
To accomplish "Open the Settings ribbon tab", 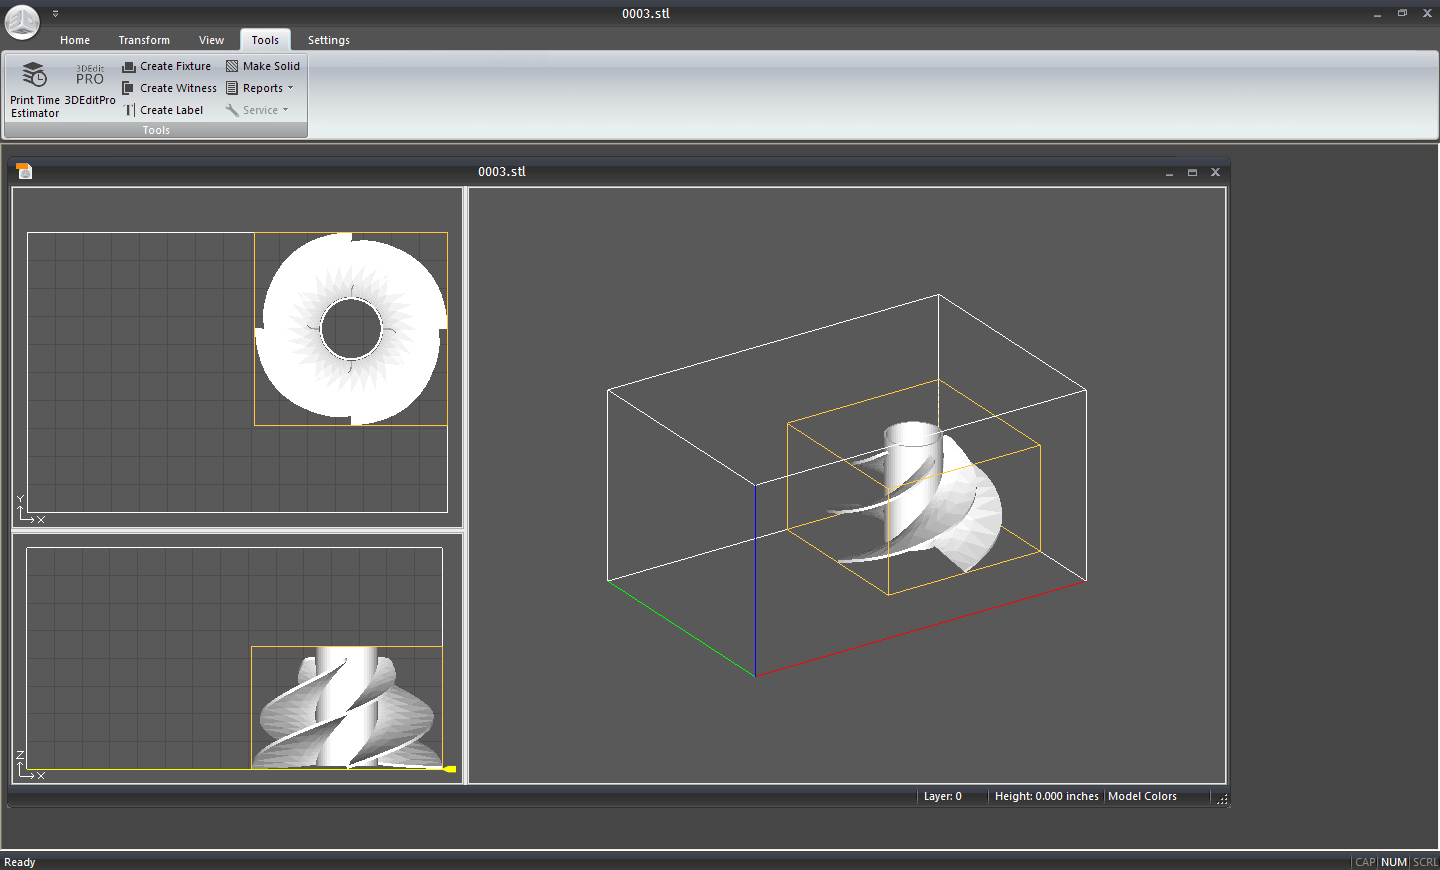I will (x=328, y=40).
